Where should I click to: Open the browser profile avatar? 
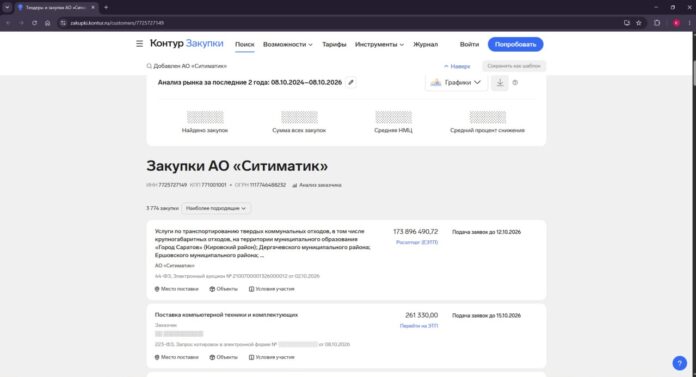[x=676, y=23]
